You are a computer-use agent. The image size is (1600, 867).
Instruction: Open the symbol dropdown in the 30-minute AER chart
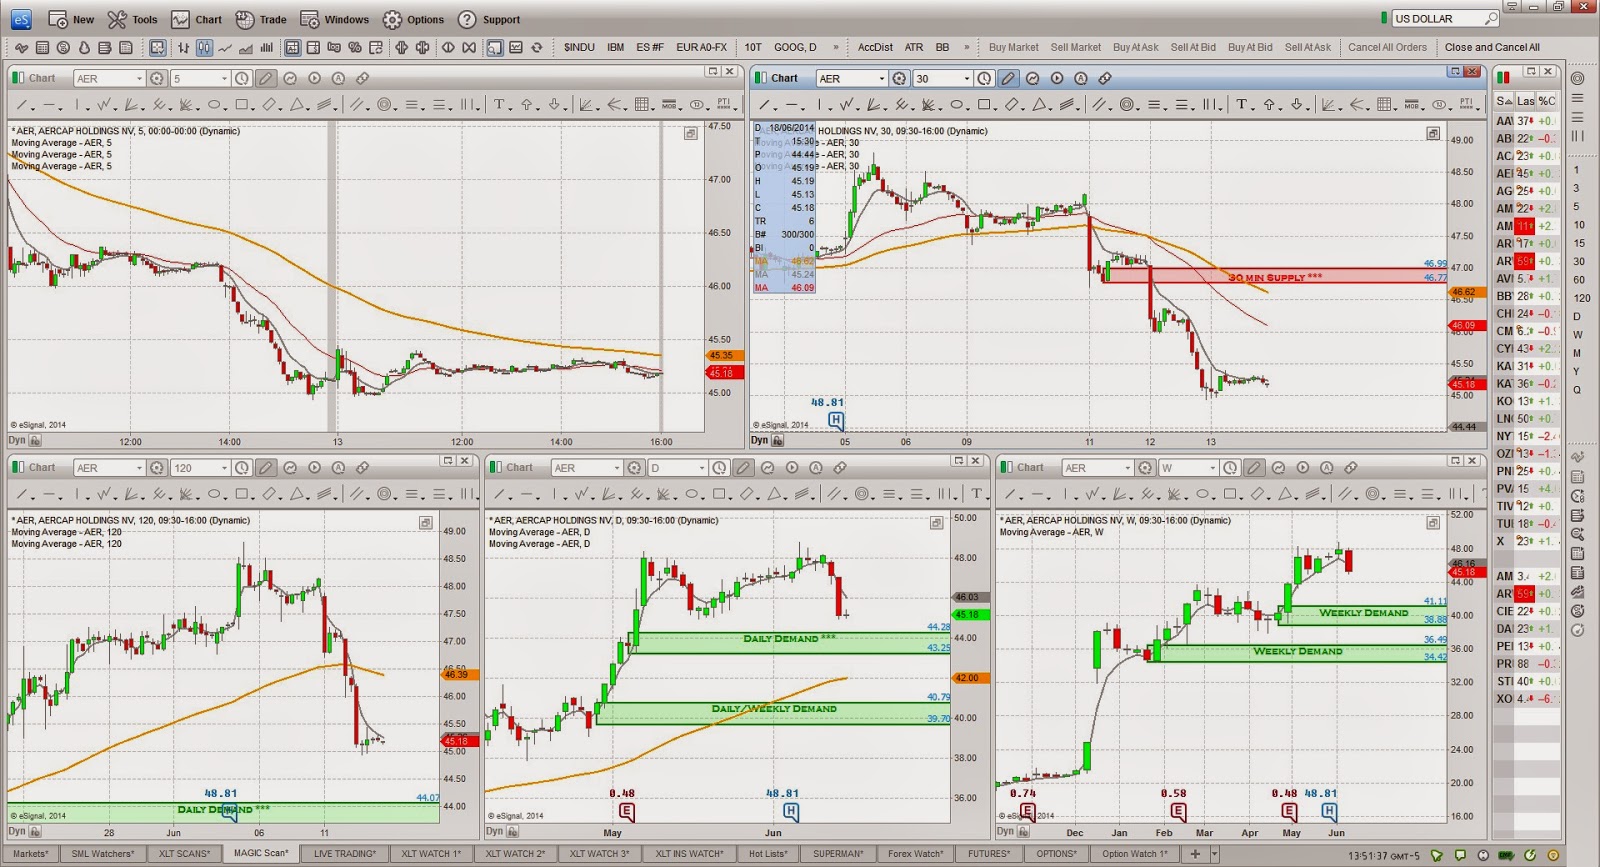(882, 78)
